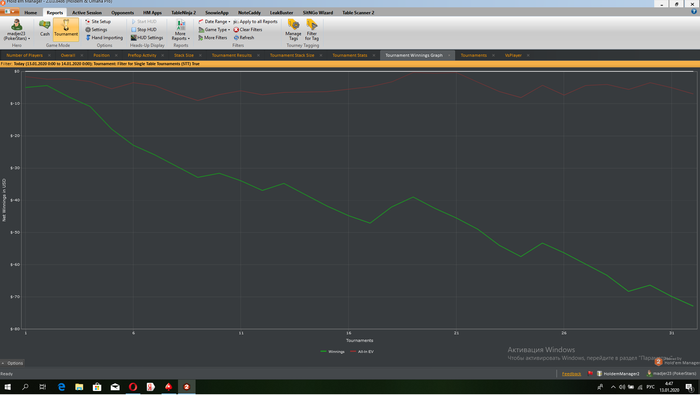700x395 pixels.
Task: Open the Opponents ribbon tab
Action: (x=122, y=12)
